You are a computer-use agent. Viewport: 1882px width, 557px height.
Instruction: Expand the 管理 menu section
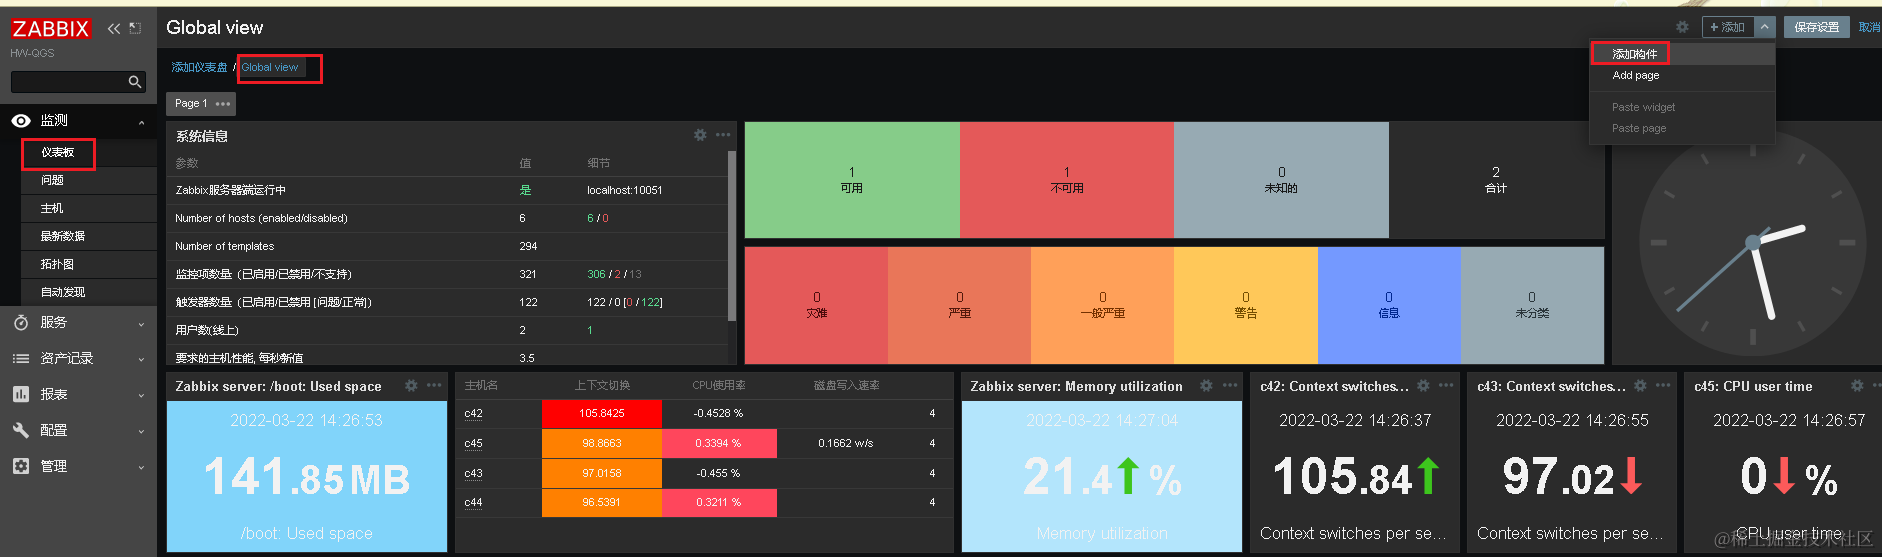tap(141, 468)
